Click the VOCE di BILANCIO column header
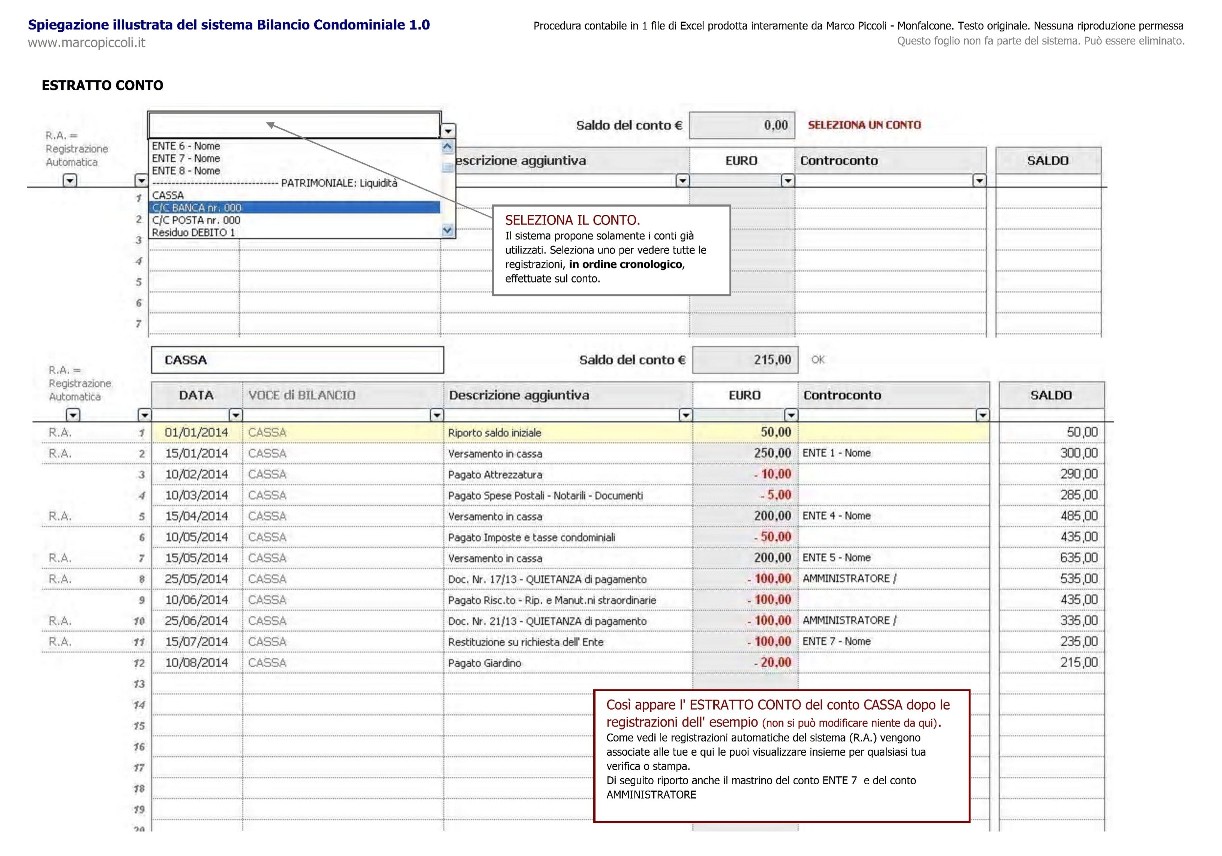This screenshot has width=1222, height=856. (343, 395)
